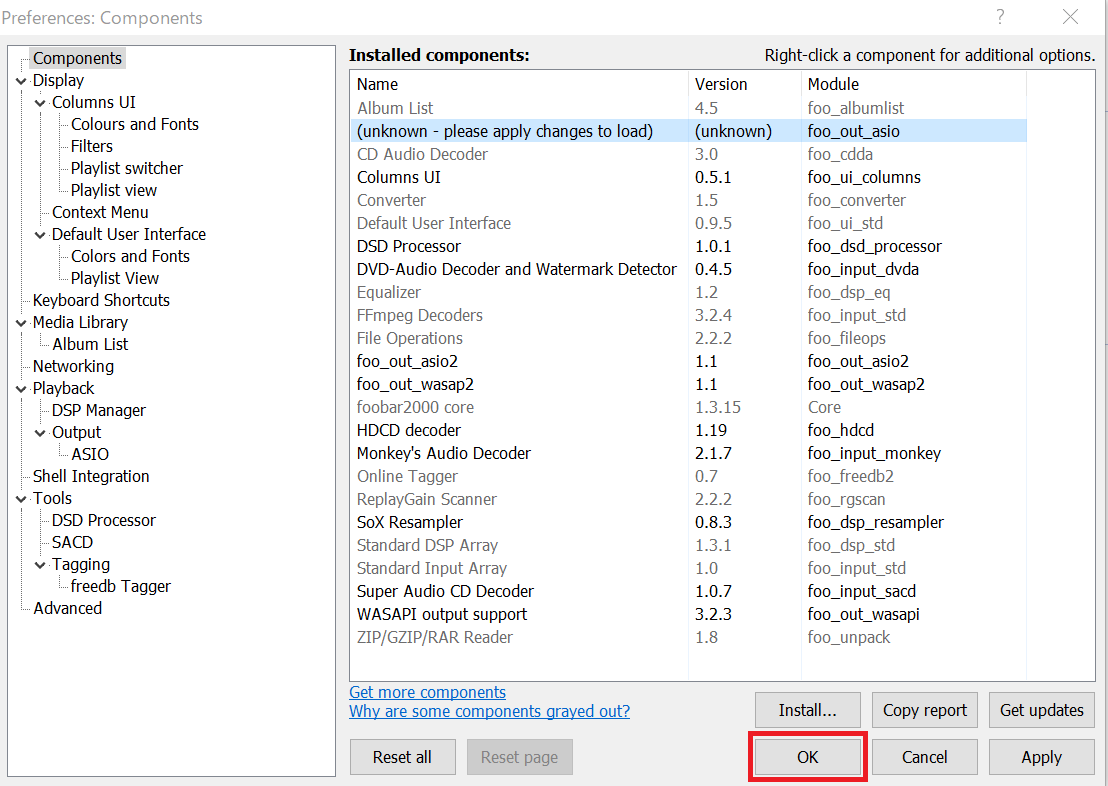The height and width of the screenshot is (786, 1108).
Task: Select the '(unknown - please apply changes to load)' row
Action: click(689, 131)
